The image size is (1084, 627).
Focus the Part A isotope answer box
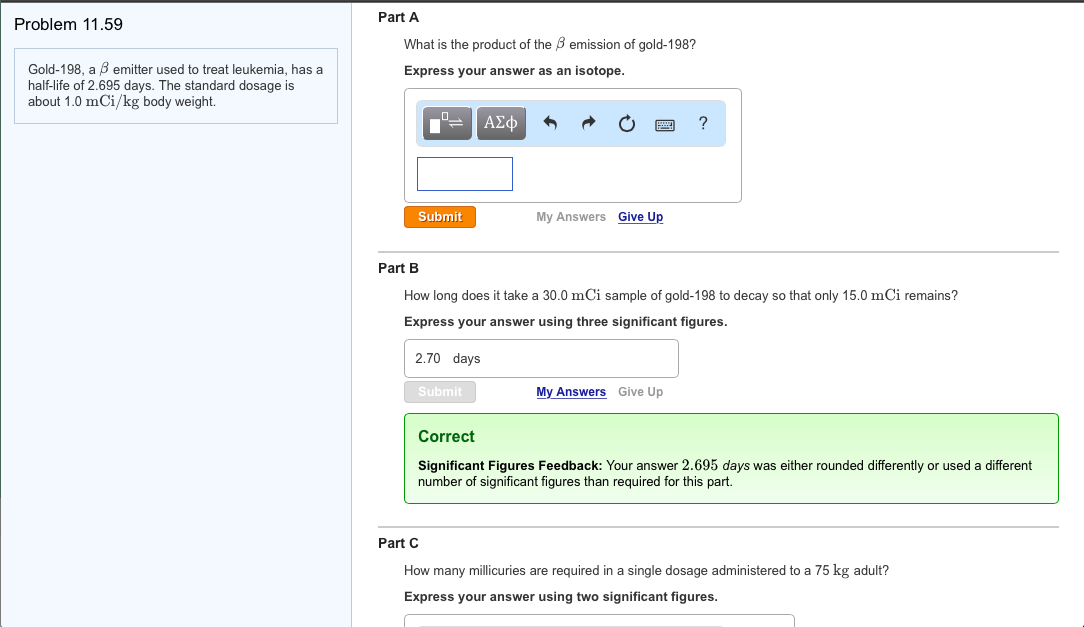(465, 174)
